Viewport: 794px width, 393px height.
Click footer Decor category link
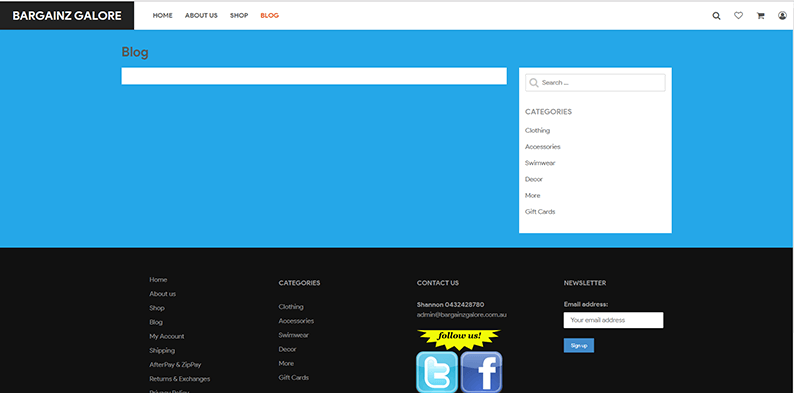pyautogui.click(x=288, y=349)
